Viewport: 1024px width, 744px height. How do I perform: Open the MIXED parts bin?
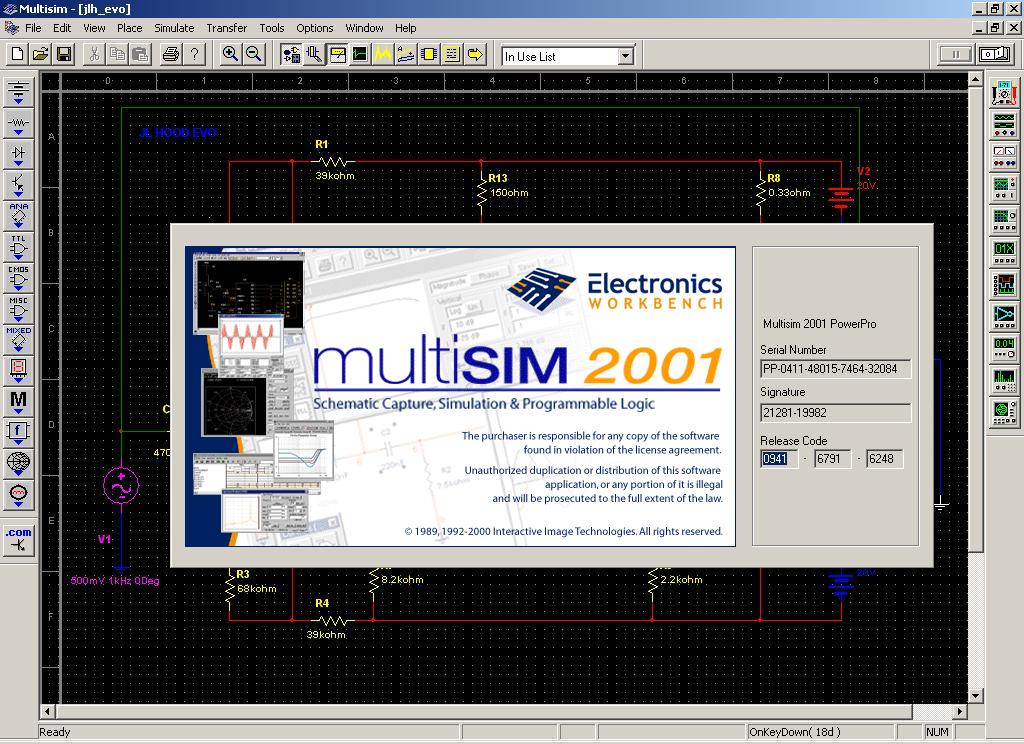pos(18,340)
